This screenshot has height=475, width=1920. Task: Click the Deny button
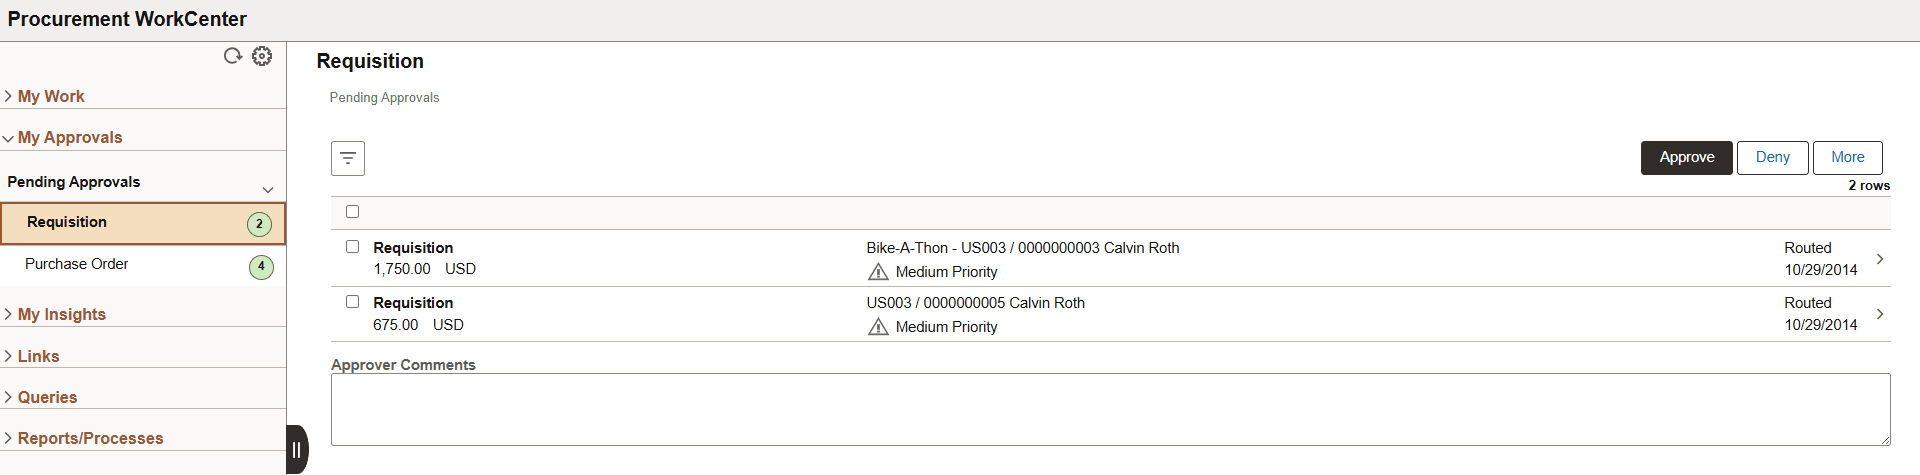coord(1773,158)
